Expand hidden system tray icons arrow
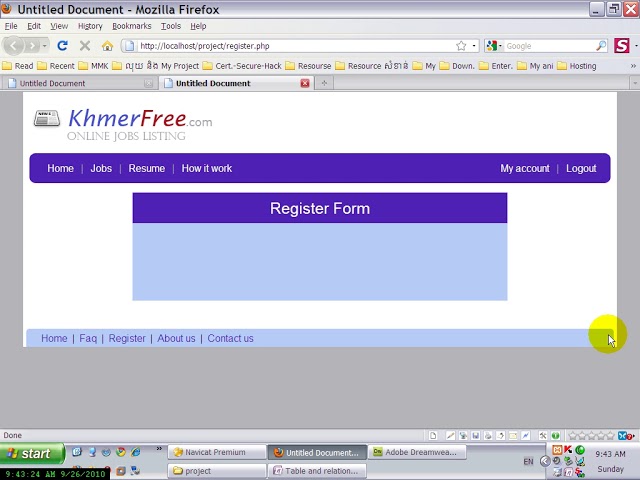The image size is (640, 480). click(x=545, y=461)
